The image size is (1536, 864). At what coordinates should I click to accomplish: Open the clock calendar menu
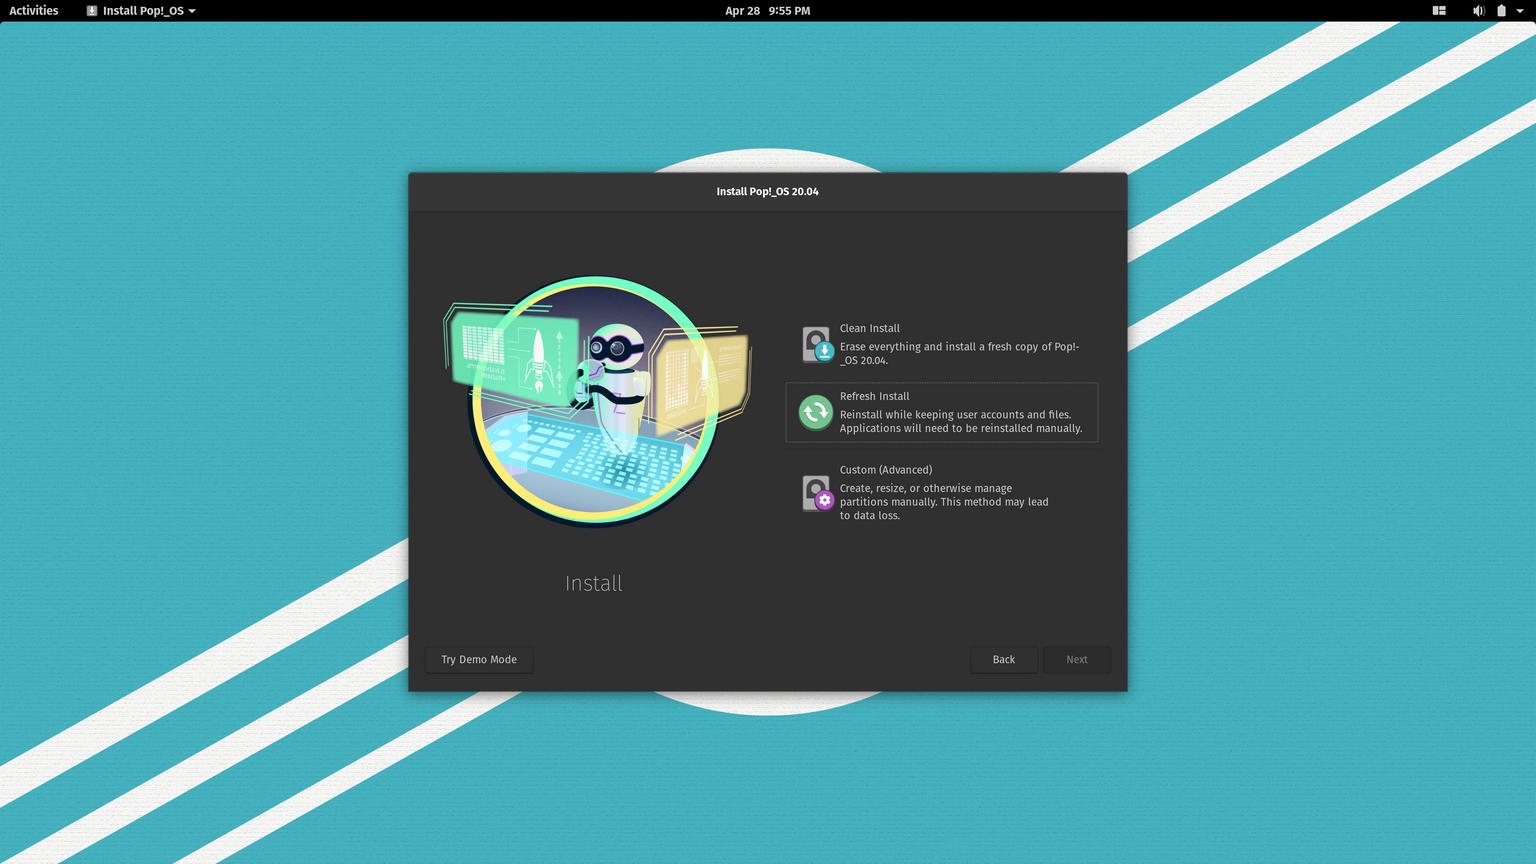click(x=767, y=10)
